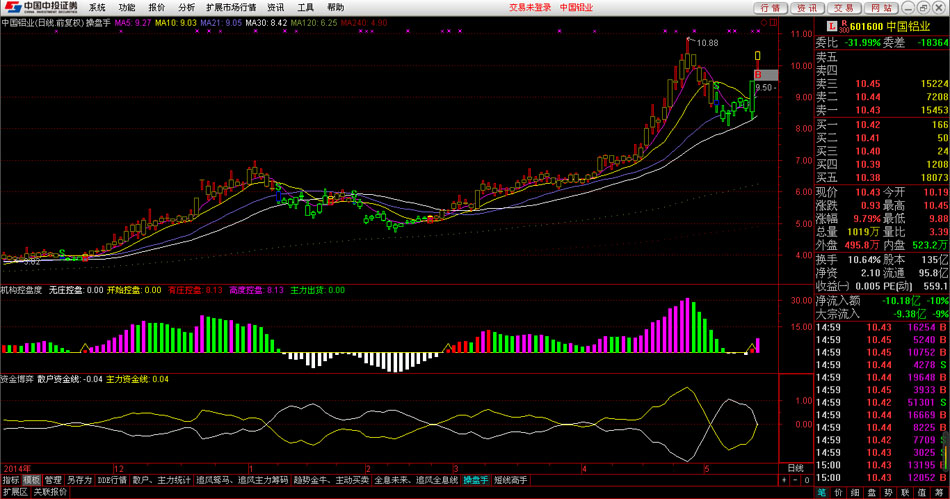The height and width of the screenshot is (499, 950).
Task: Click the 资金博弈 indicator title
Action: [17, 379]
